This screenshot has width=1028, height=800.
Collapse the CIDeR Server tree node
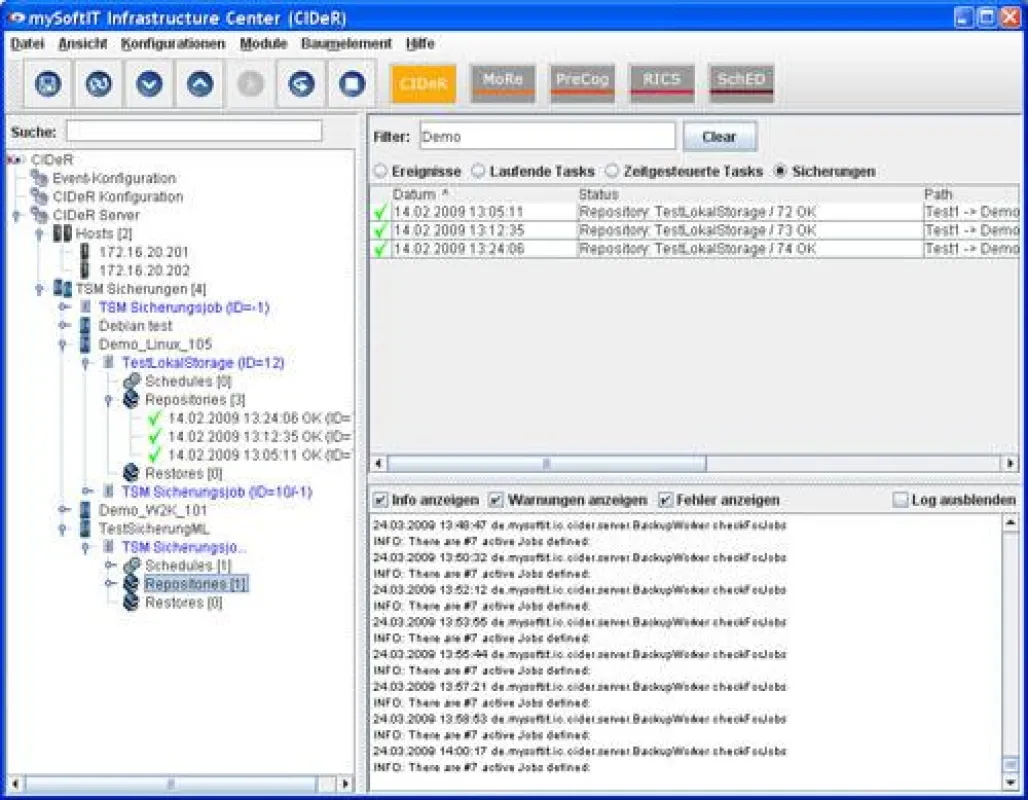(x=16, y=215)
